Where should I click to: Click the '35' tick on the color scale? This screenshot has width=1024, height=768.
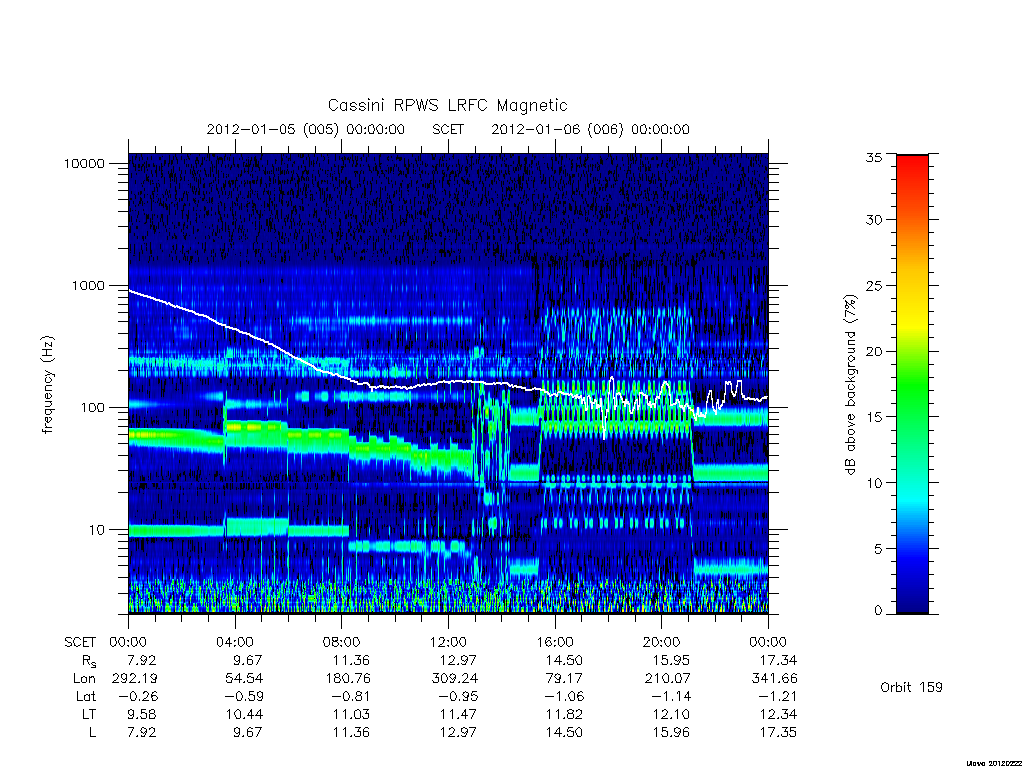coord(873,157)
